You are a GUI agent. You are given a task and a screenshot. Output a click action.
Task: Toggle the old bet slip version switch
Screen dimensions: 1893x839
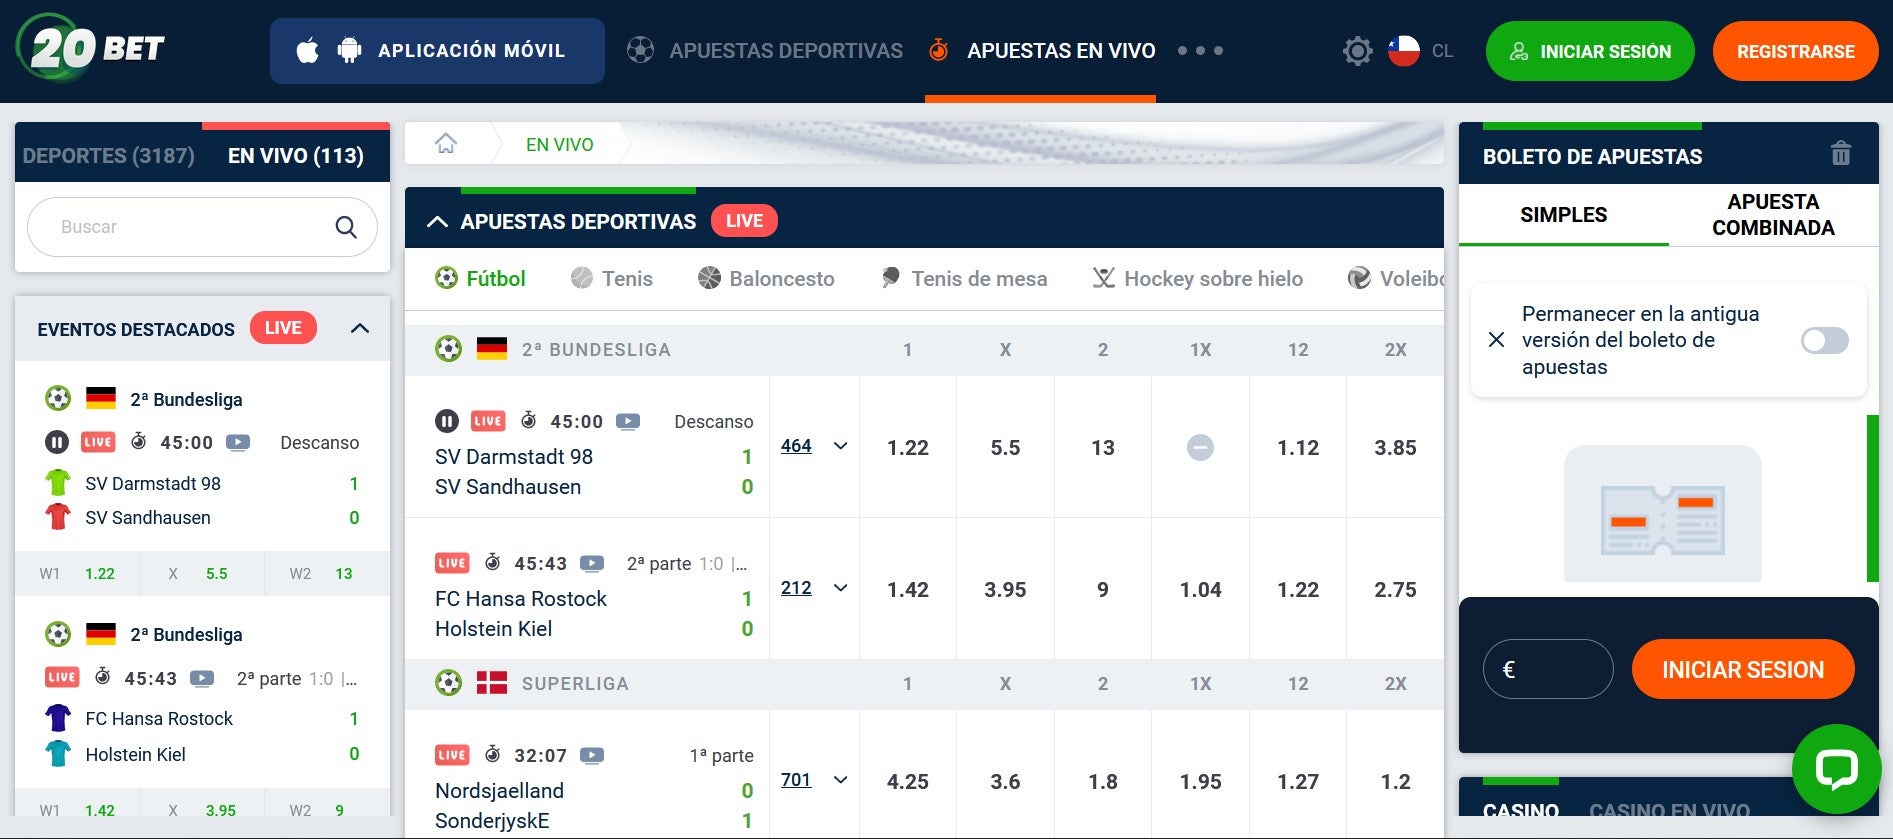(x=1824, y=341)
